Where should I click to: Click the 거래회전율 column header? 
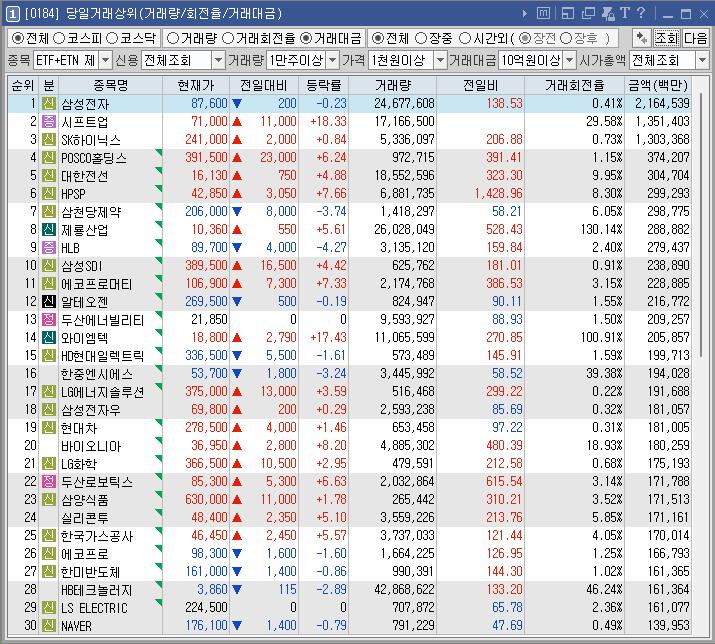tap(574, 85)
